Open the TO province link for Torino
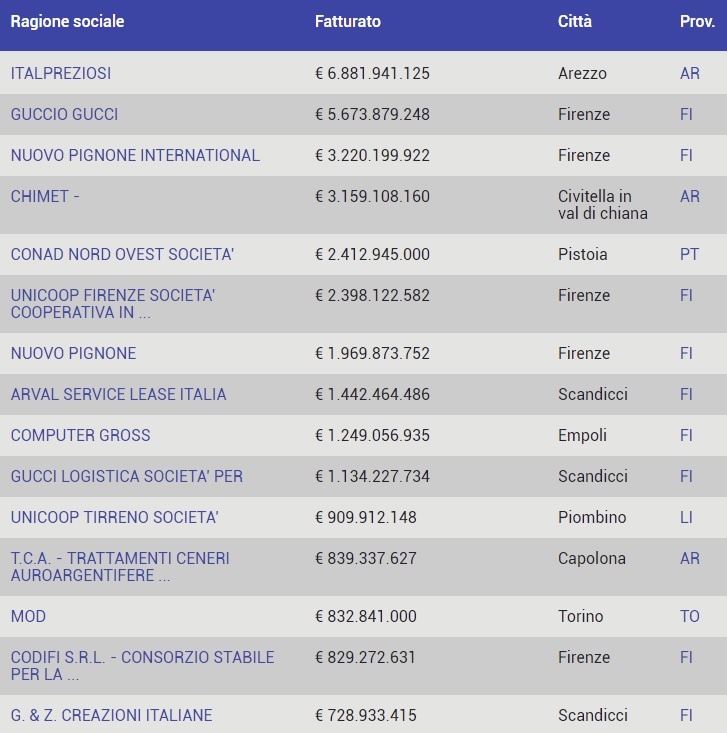727x733 pixels. [x=689, y=616]
